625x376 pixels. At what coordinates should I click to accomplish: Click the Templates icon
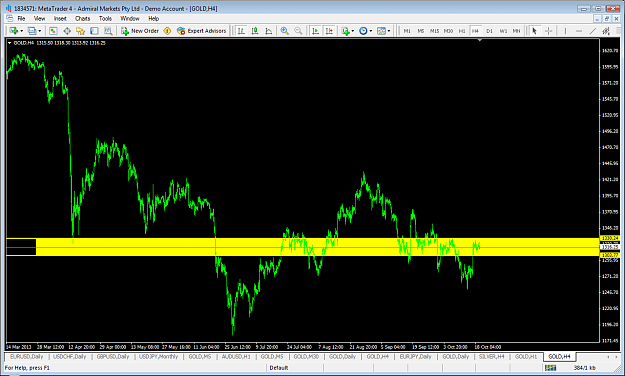381,31
